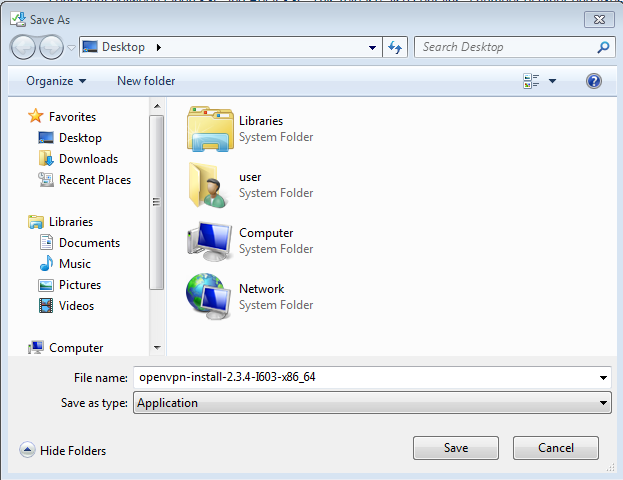The width and height of the screenshot is (623, 480).
Task: Open the File name dropdown arrow
Action: [603, 377]
